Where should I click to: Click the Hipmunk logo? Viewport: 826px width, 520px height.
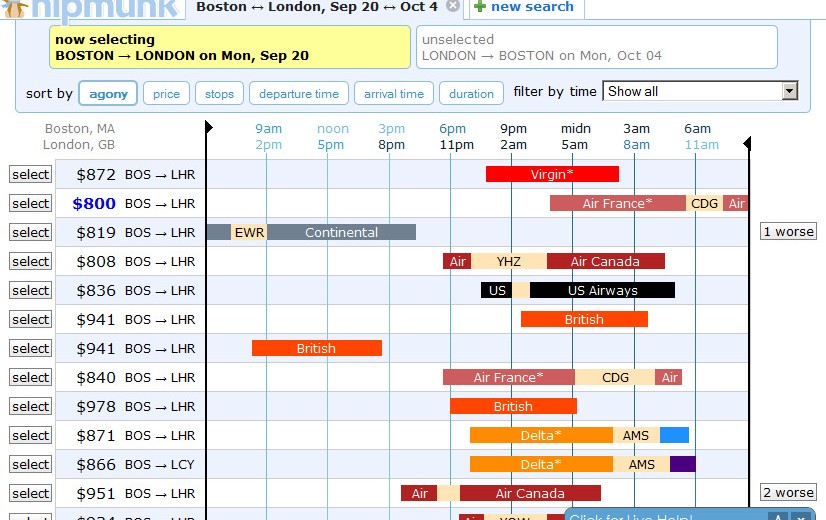[90, 8]
